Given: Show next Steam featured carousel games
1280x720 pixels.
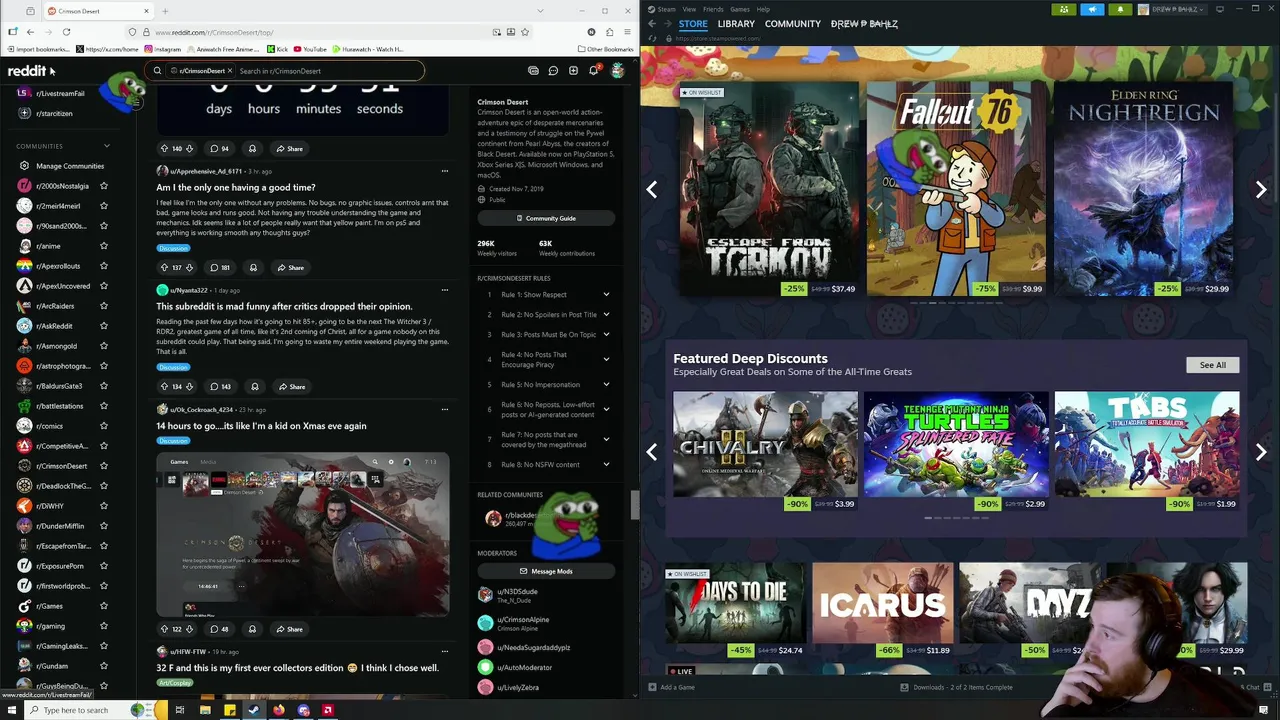Looking at the screenshot, I should tap(1261, 189).
